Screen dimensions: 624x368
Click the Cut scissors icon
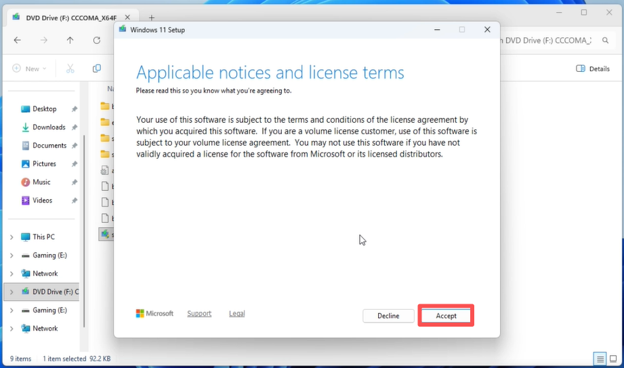[x=70, y=68]
